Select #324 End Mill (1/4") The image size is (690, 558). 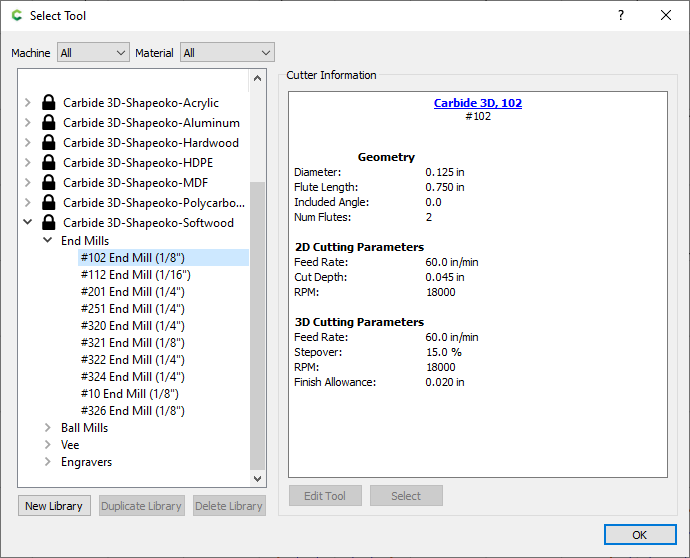[x=132, y=377]
